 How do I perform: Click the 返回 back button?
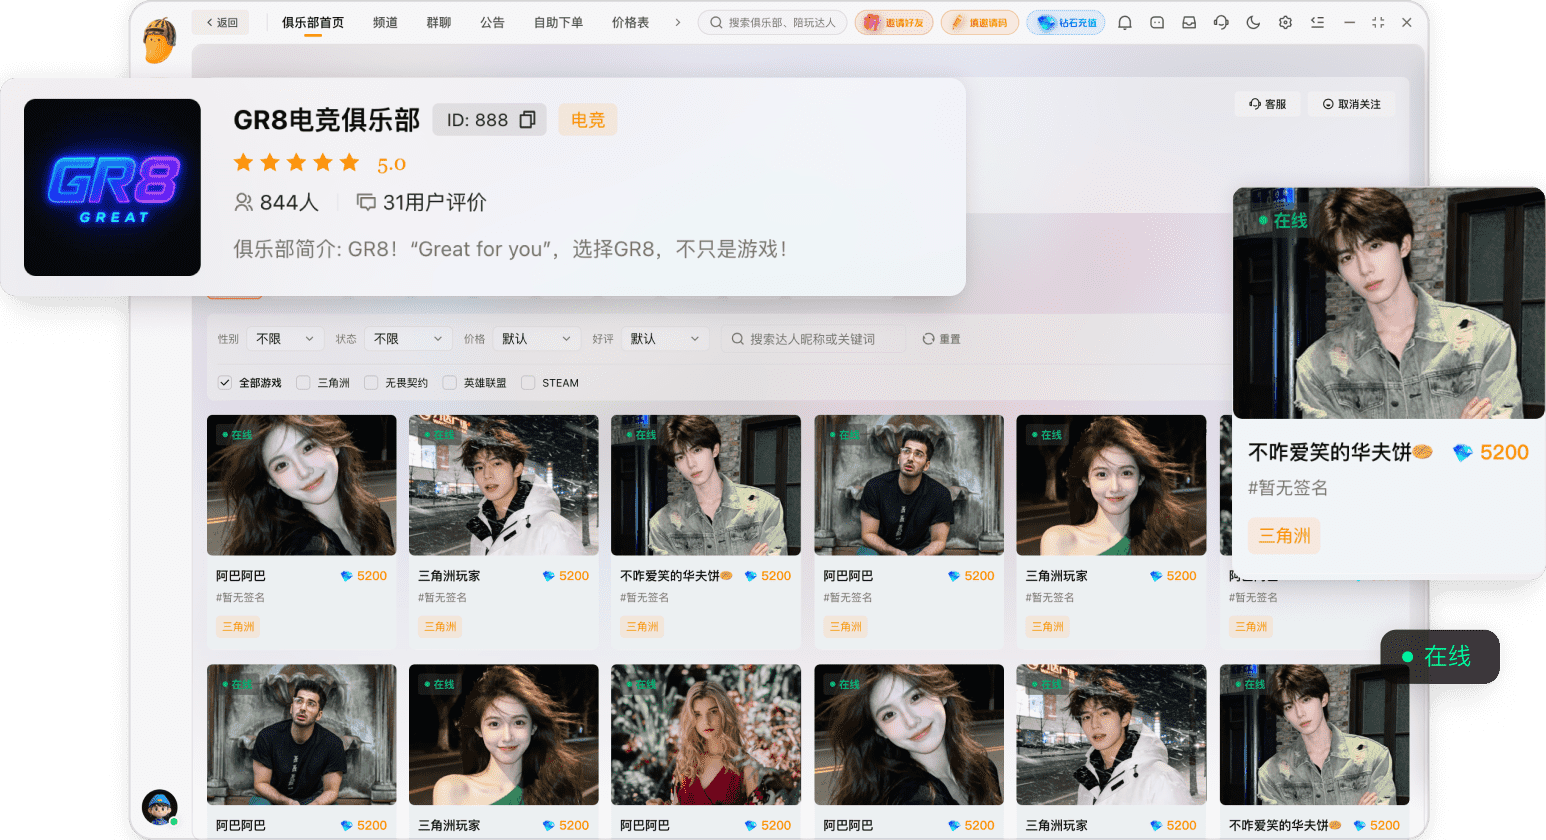tap(222, 22)
